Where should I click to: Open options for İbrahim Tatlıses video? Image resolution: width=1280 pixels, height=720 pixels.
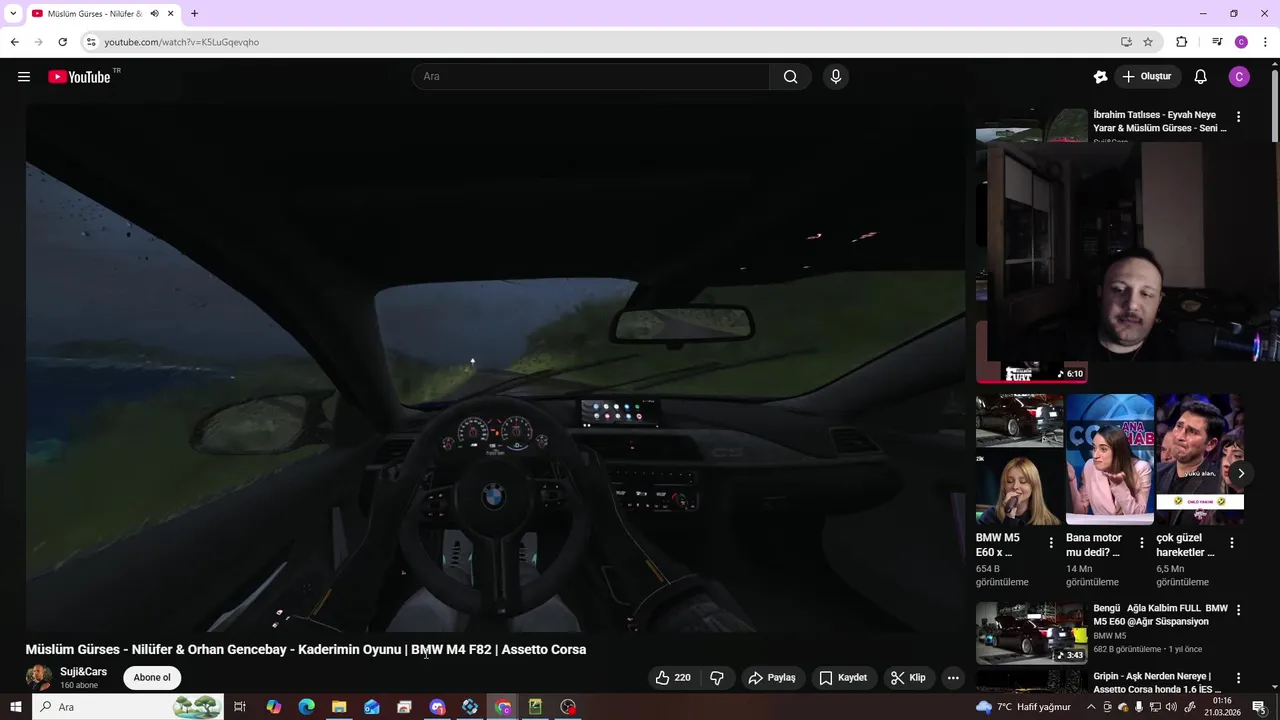click(1238, 117)
